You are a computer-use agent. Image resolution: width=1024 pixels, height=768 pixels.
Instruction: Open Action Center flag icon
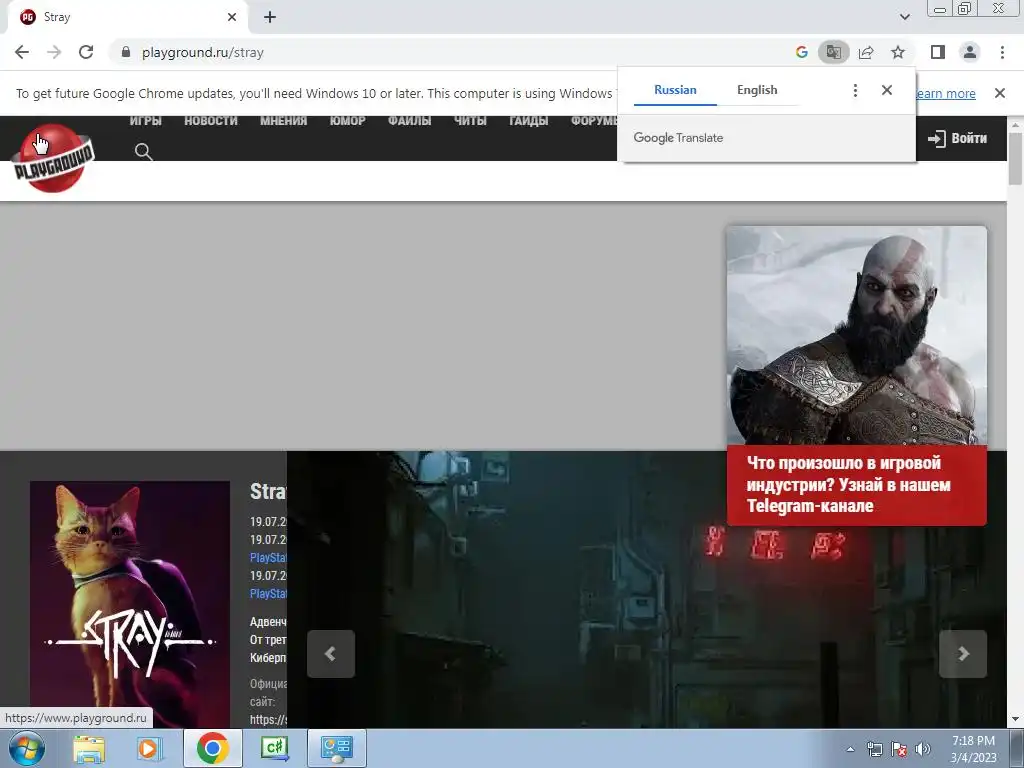[x=899, y=749]
